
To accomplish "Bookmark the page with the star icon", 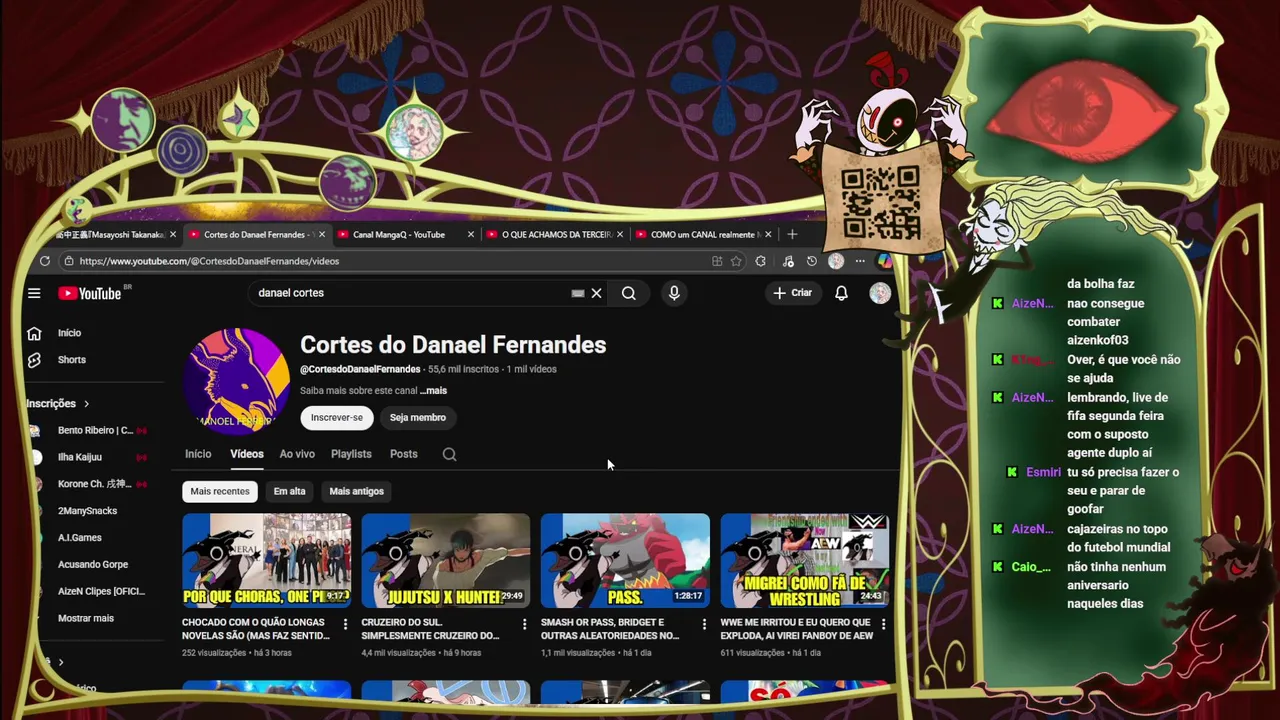I will point(736,261).
